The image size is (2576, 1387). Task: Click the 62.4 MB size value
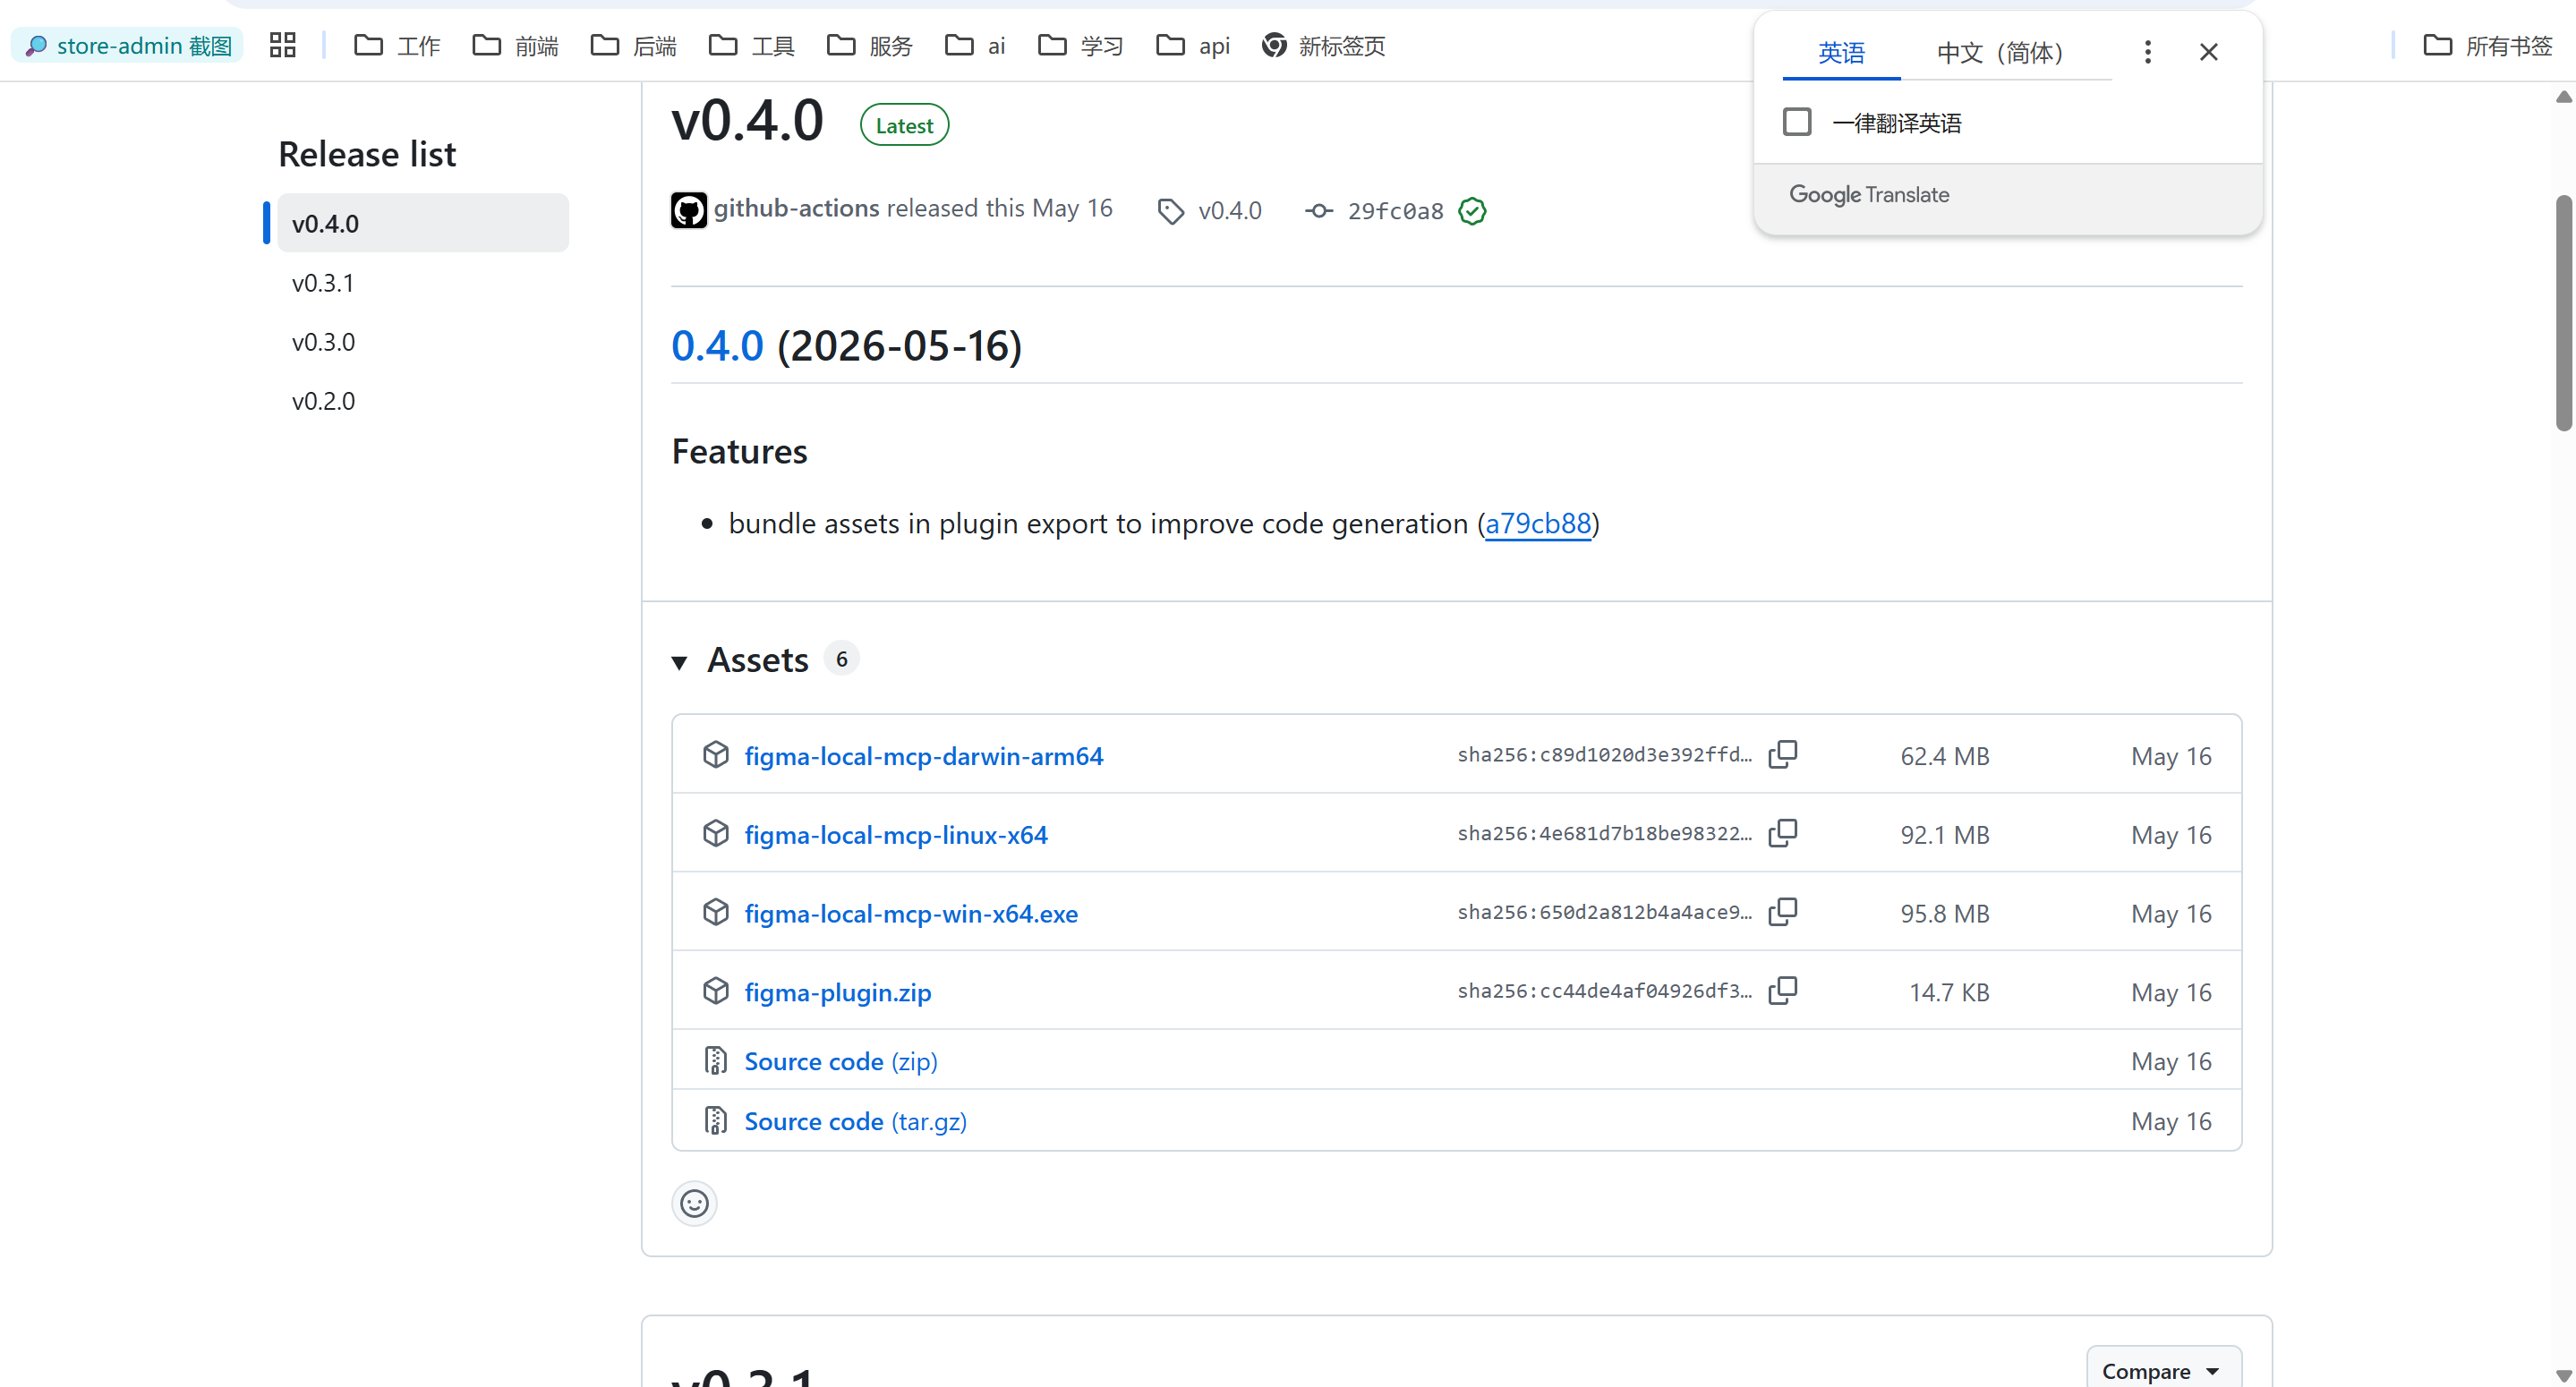[1944, 756]
